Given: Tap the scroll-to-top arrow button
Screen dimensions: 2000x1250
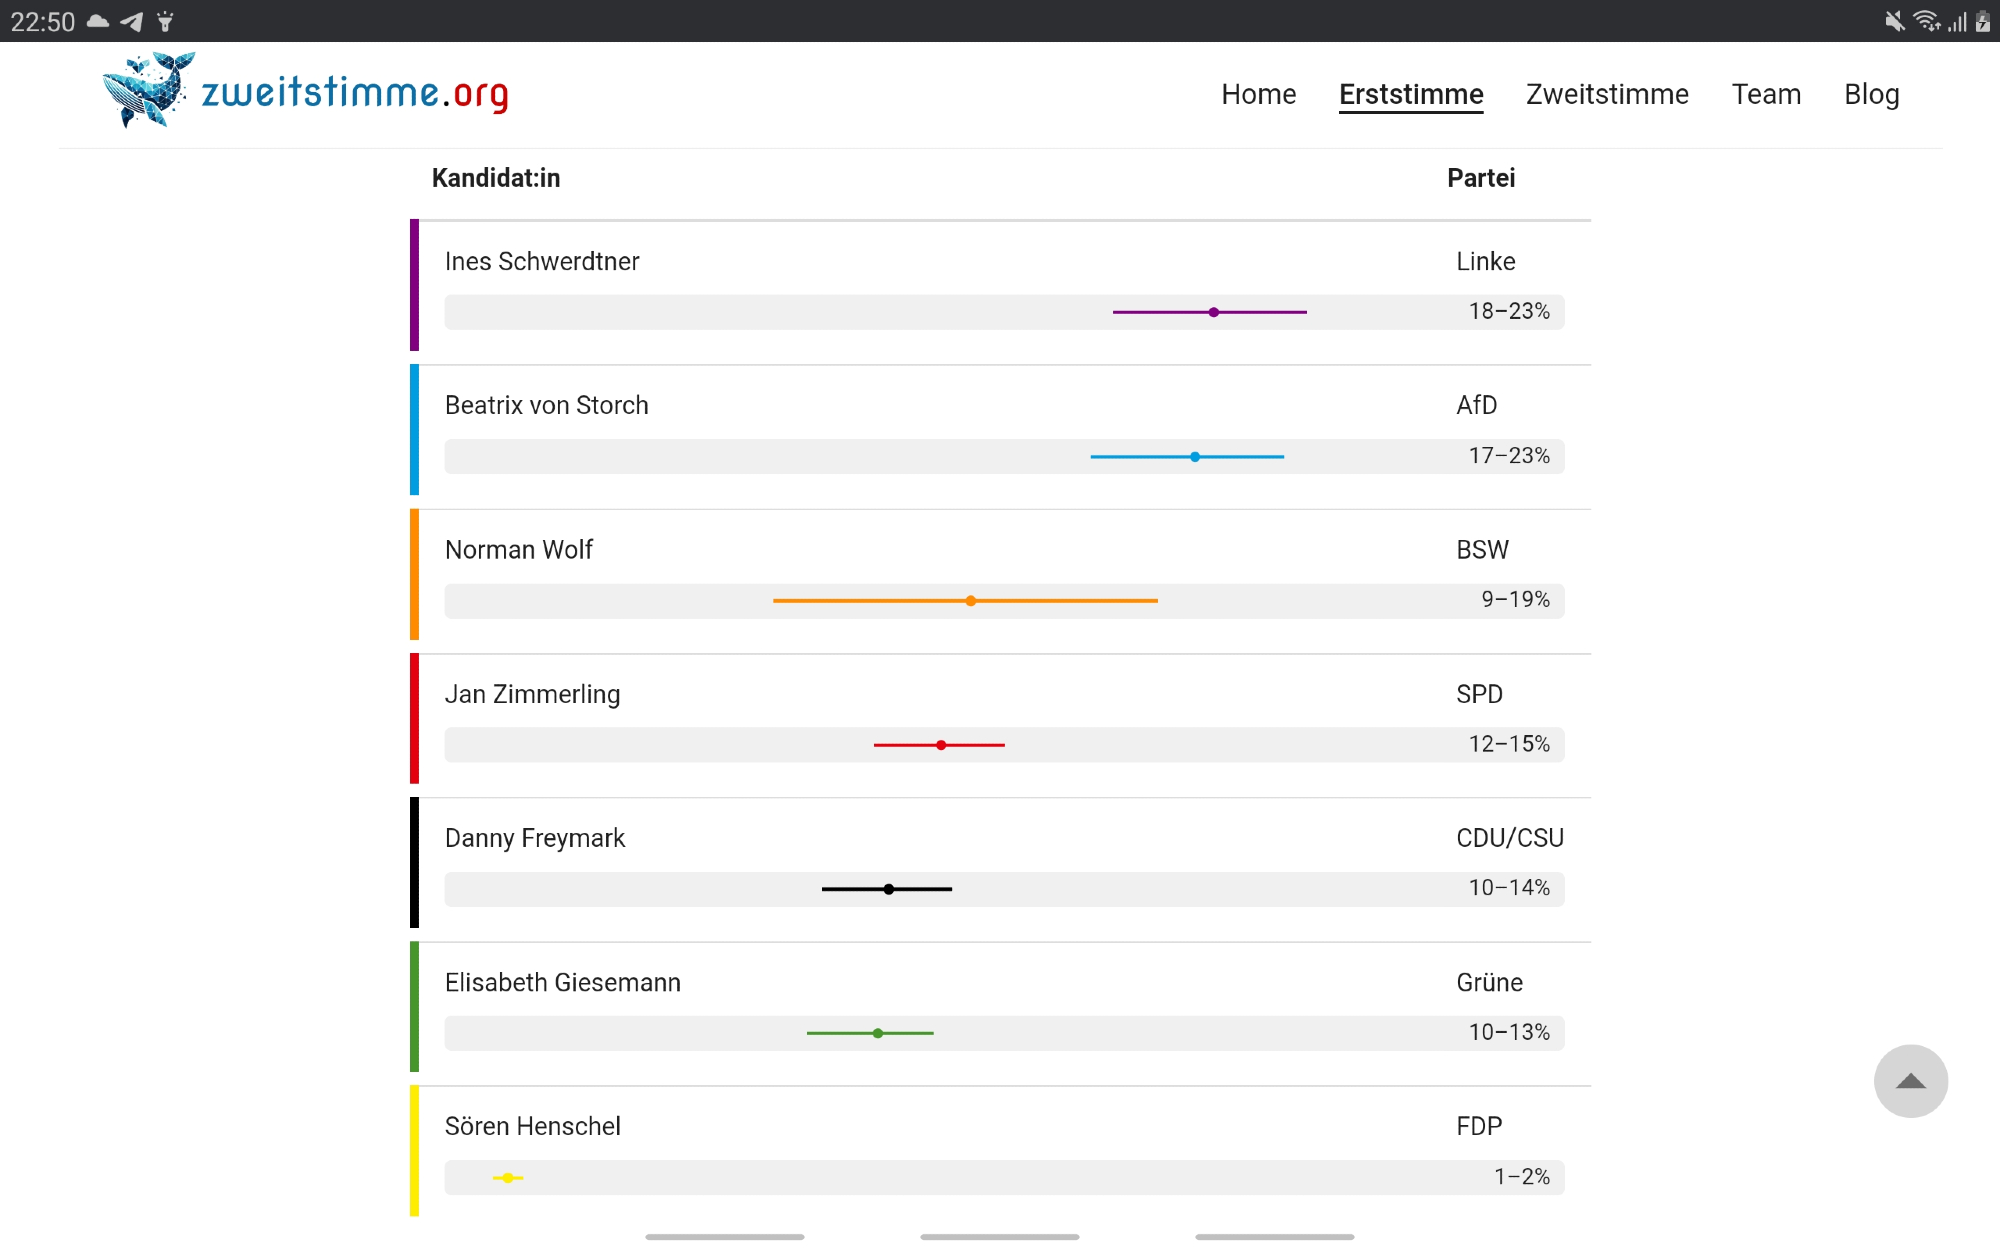Looking at the screenshot, I should (1910, 1081).
